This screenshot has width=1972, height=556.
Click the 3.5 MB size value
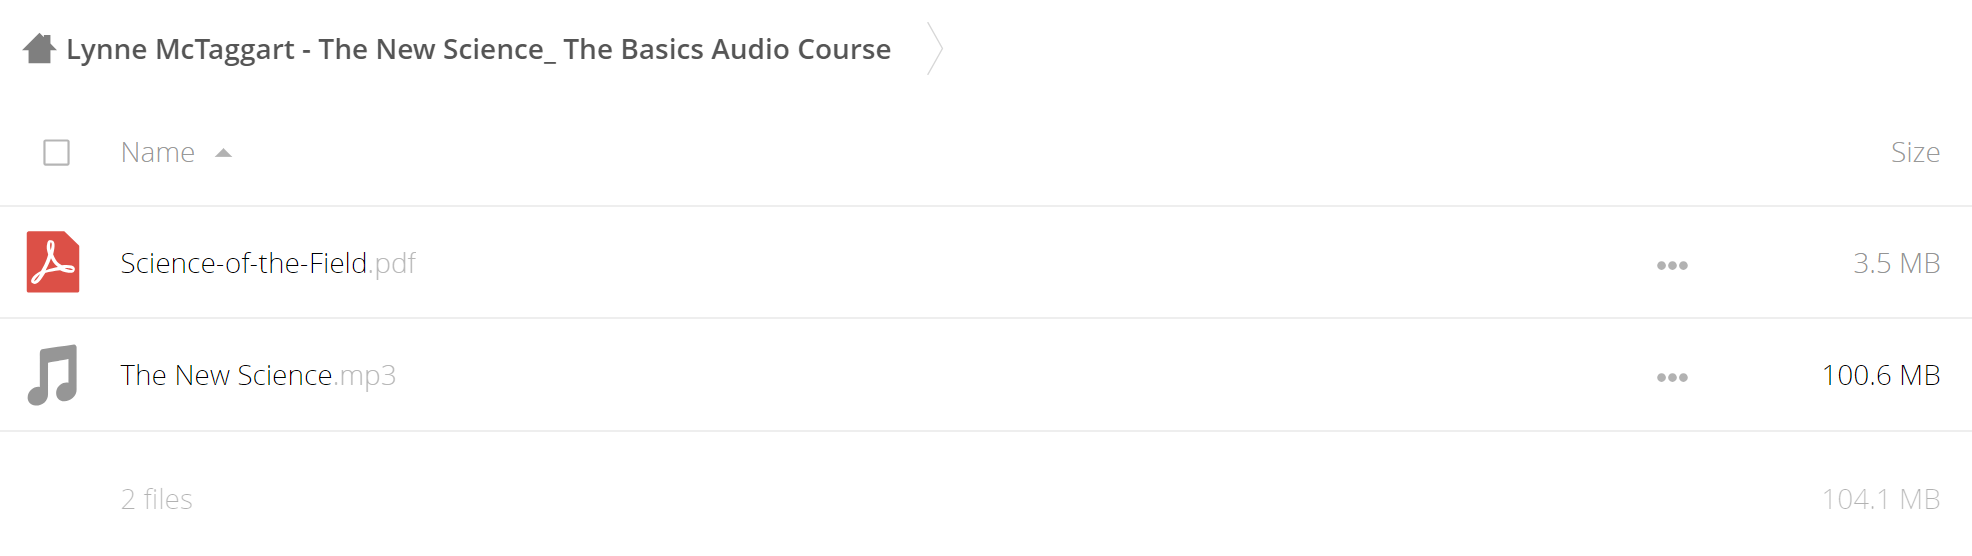pos(1896,263)
